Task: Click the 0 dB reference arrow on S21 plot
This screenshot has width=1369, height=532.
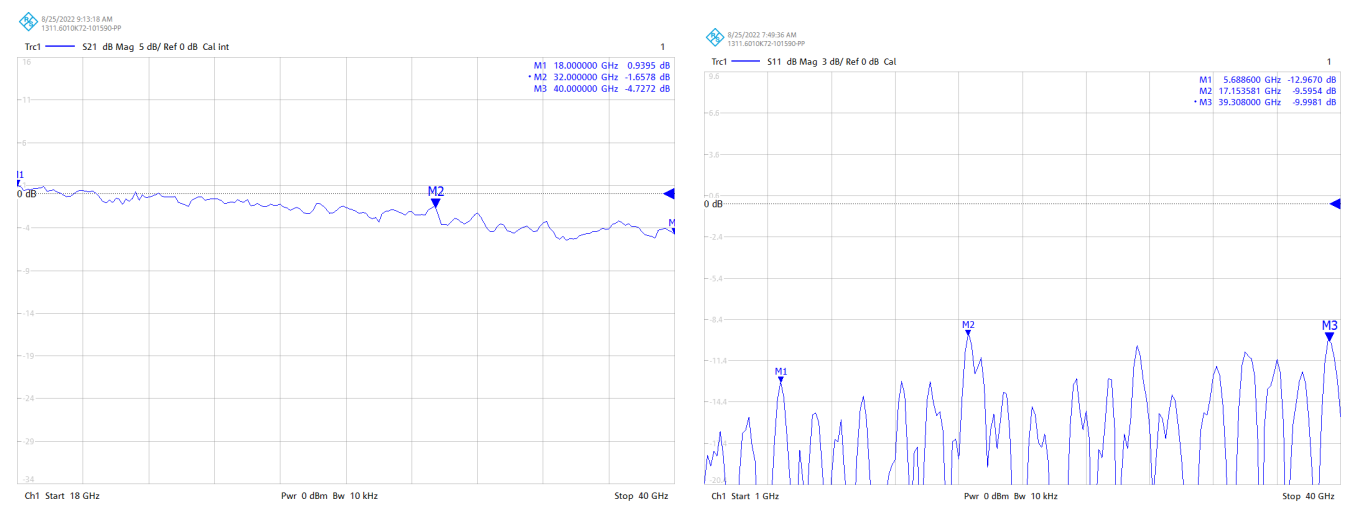Action: coord(669,193)
